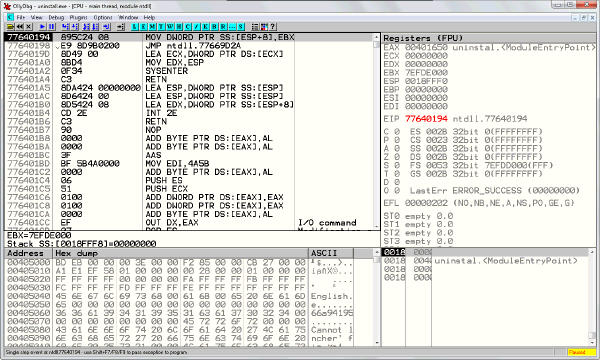Click the LastErr ERROR_SUCCESS line
The height and width of the screenshot is (360, 600).
coord(494,191)
